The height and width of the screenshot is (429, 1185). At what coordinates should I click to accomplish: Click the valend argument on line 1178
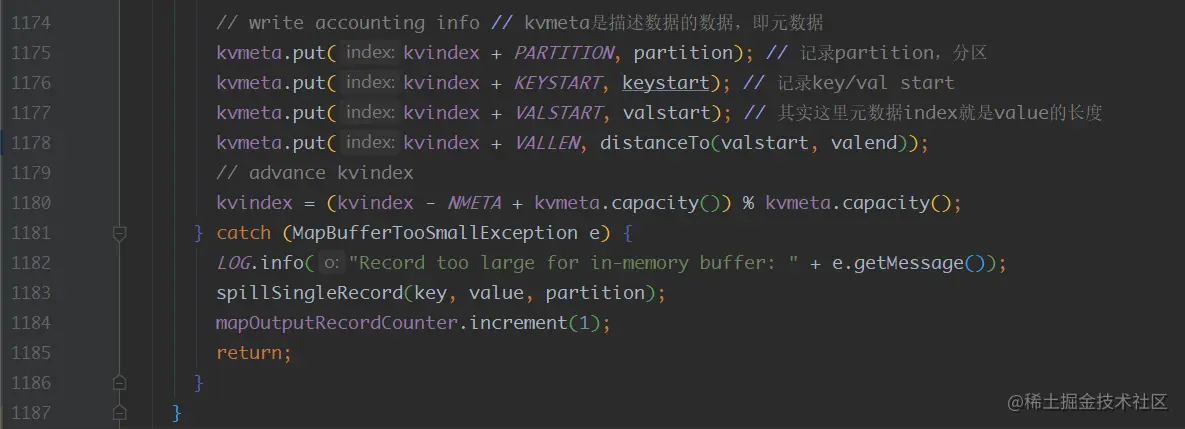[864, 143]
